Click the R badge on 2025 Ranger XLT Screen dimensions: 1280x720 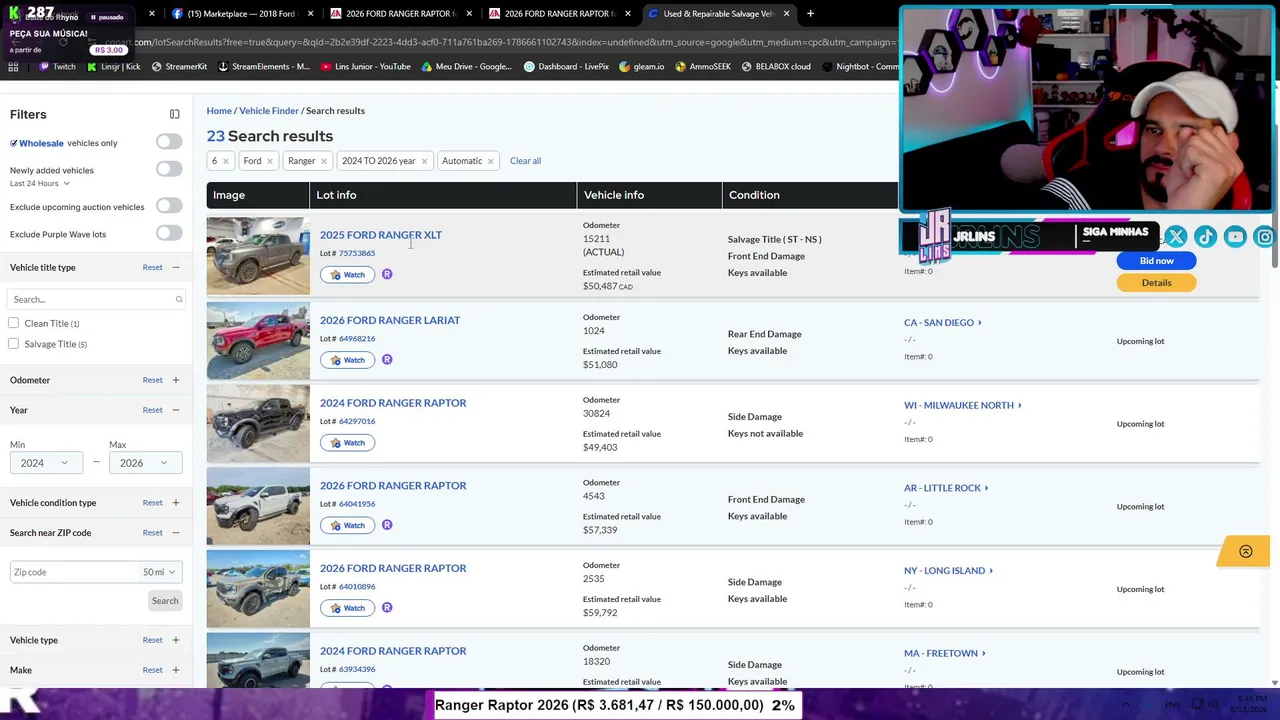pos(387,274)
